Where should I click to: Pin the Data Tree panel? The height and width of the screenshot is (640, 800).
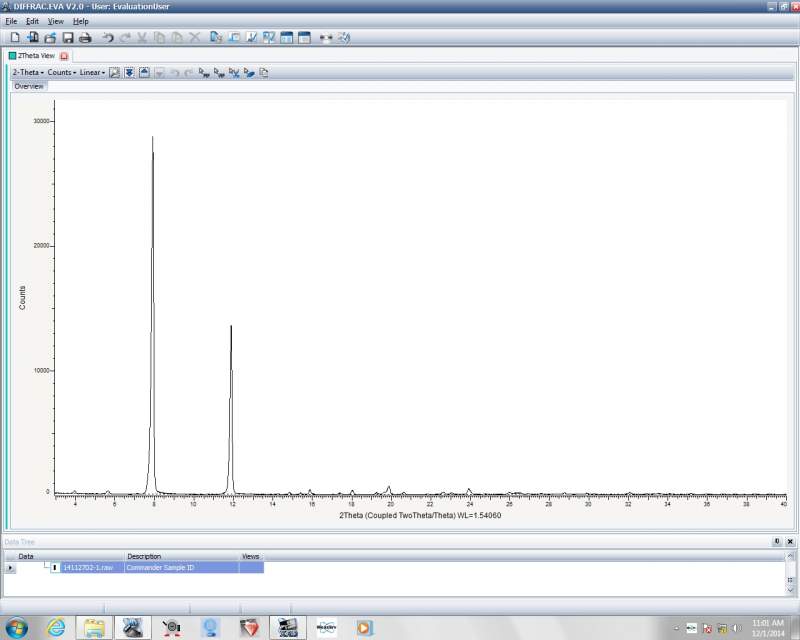pyautogui.click(x=777, y=541)
